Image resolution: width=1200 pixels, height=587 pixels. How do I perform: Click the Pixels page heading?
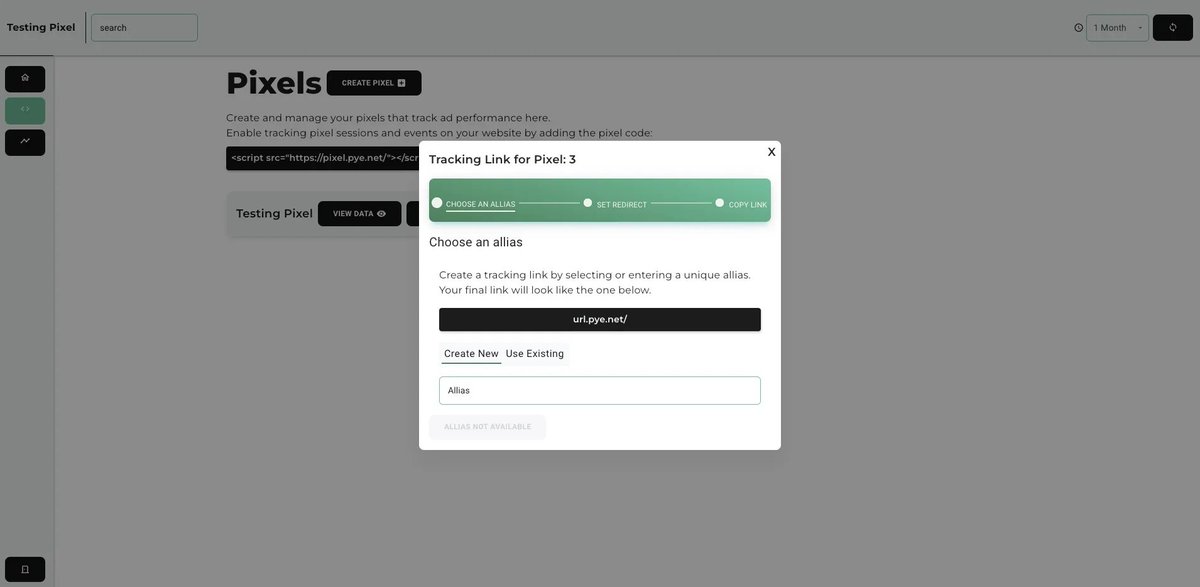pyautogui.click(x=274, y=83)
